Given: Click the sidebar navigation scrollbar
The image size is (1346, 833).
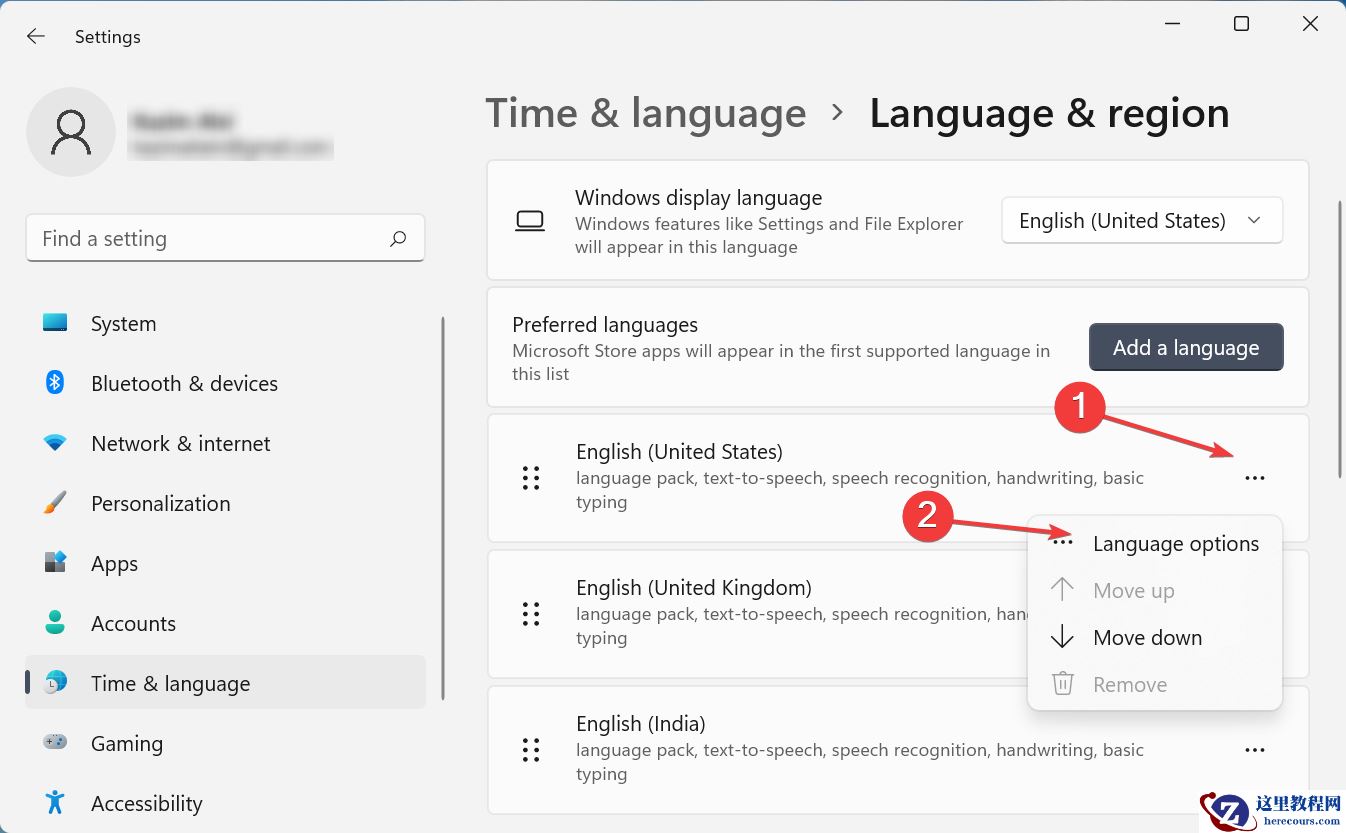Looking at the screenshot, I should (x=443, y=508).
